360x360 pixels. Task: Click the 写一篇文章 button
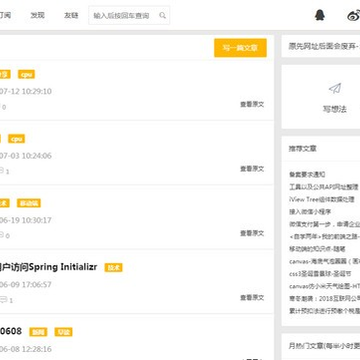pyautogui.click(x=240, y=48)
